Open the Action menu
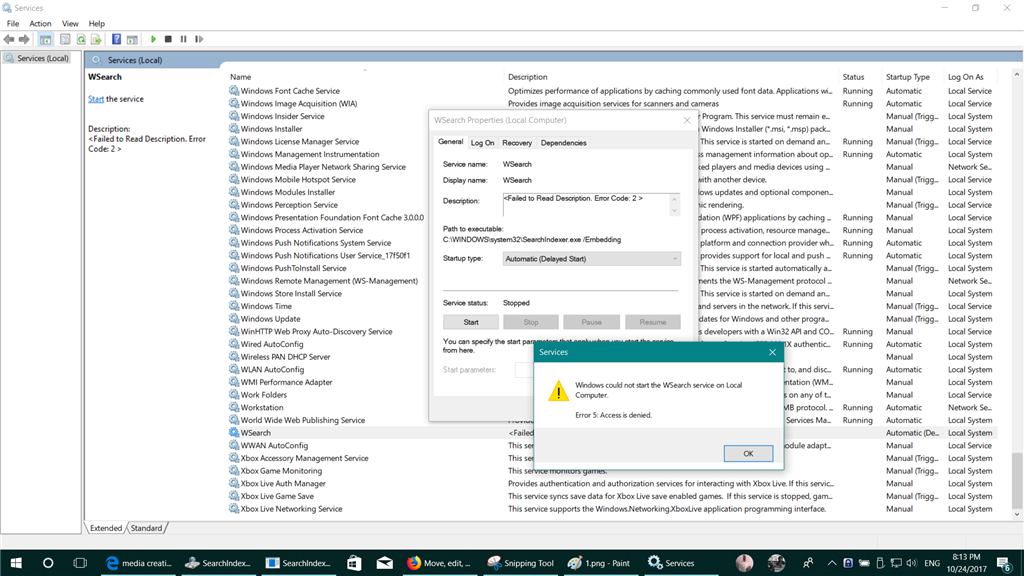The height and width of the screenshot is (576, 1024). (40, 24)
